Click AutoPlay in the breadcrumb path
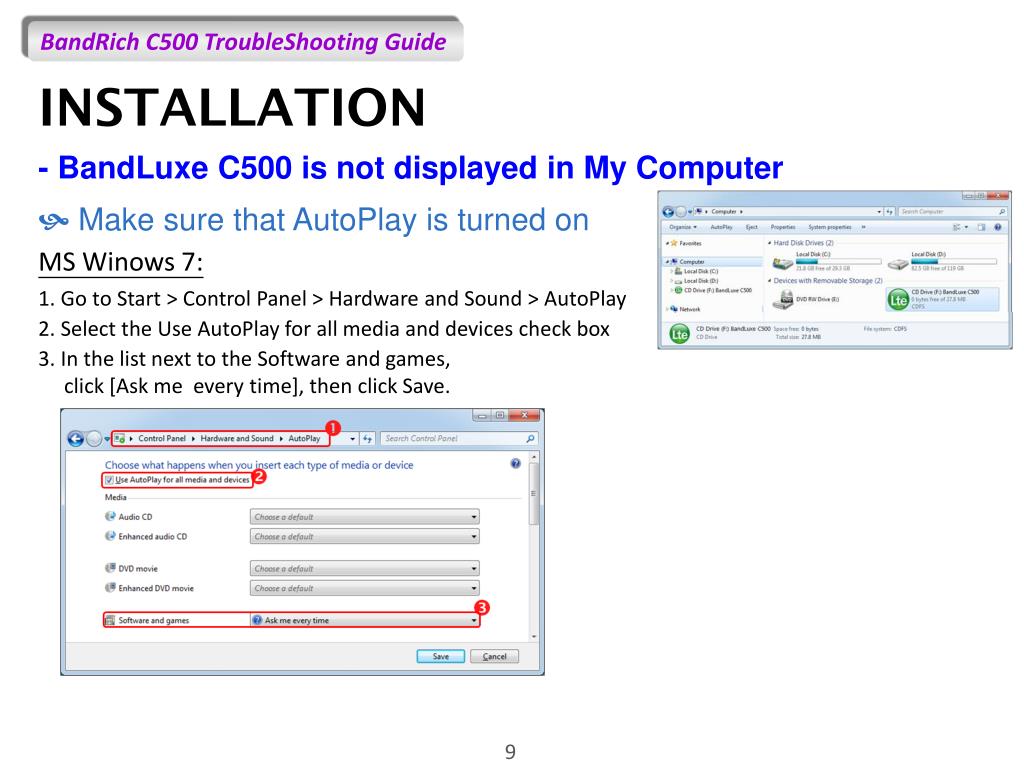Screen dimensions: 1024x768 [304, 439]
